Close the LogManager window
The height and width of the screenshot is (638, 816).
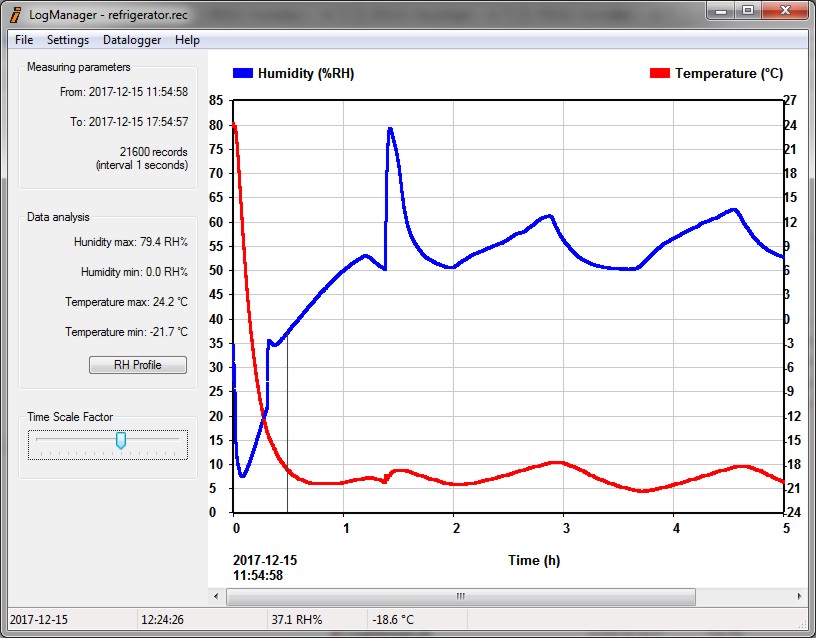[x=782, y=10]
